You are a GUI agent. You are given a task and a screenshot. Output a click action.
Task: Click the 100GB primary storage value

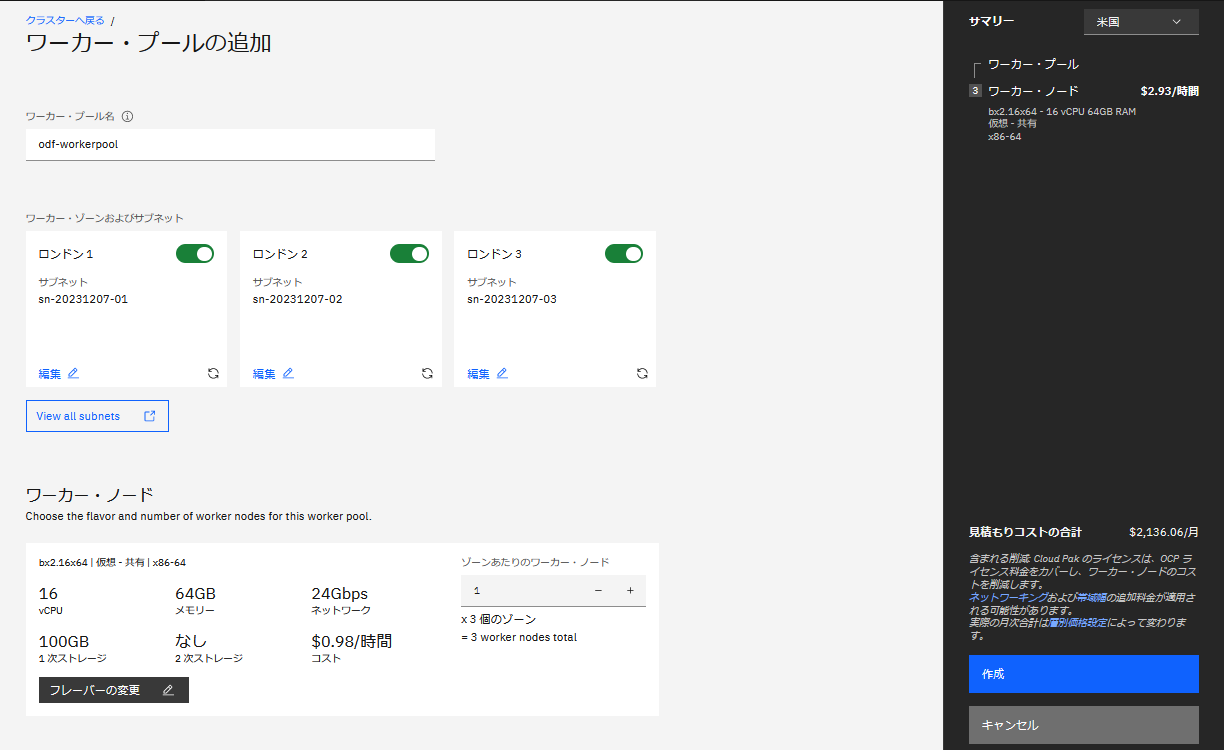click(x=64, y=641)
